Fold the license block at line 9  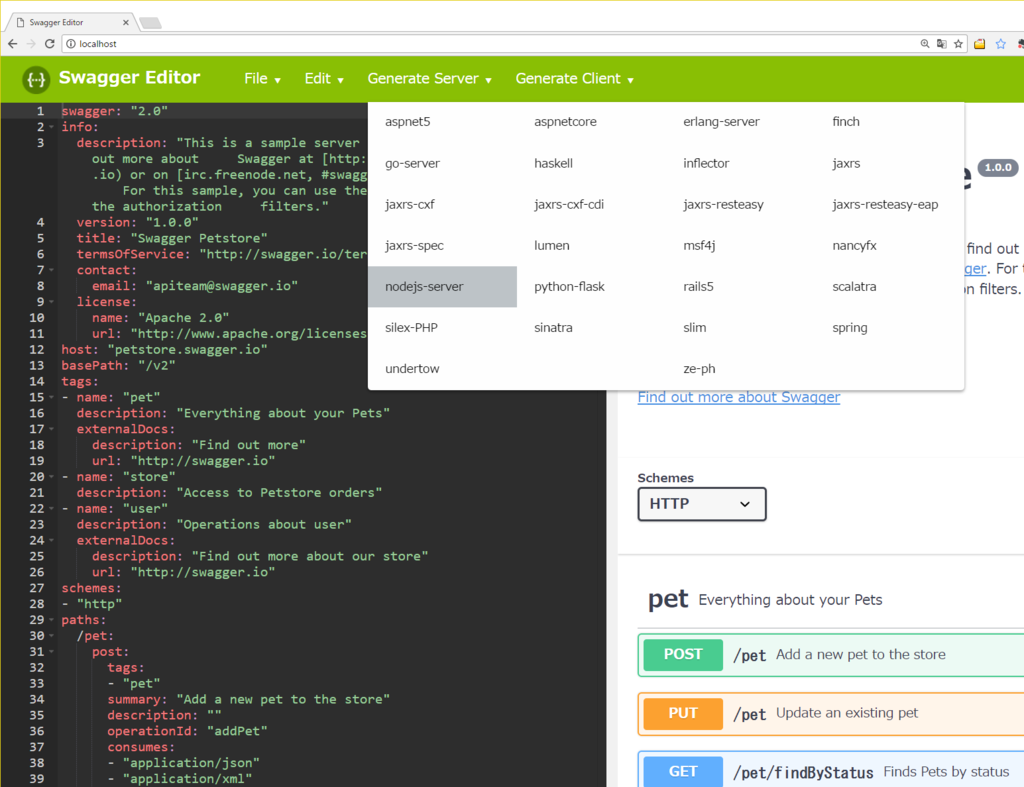[52, 302]
